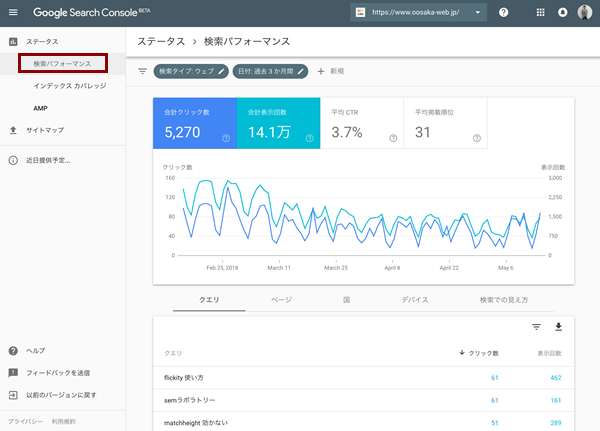
Task: Open the notifications bell
Action: pos(562,12)
